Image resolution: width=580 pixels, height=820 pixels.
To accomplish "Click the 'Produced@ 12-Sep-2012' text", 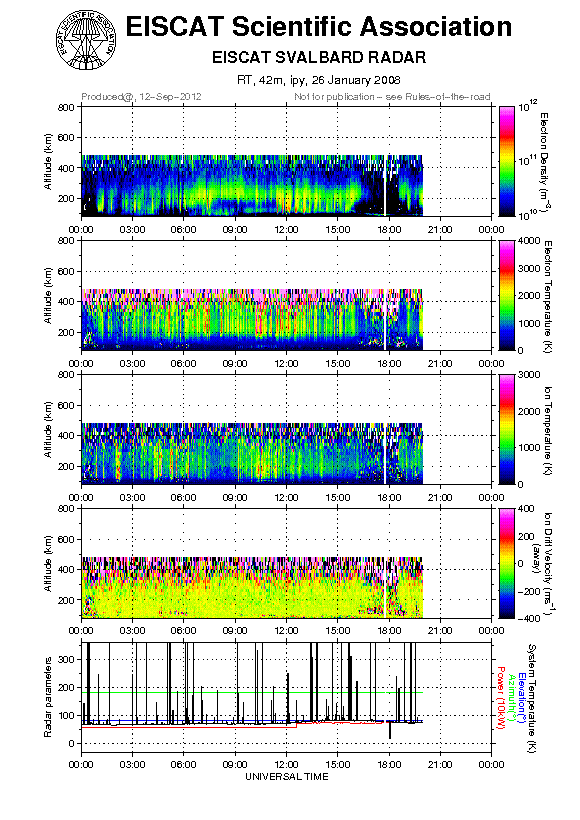I will (141, 97).
